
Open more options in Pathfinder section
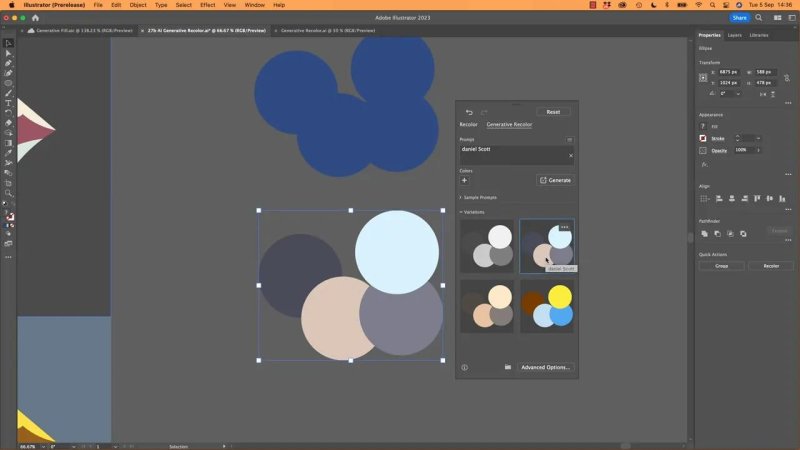point(788,240)
